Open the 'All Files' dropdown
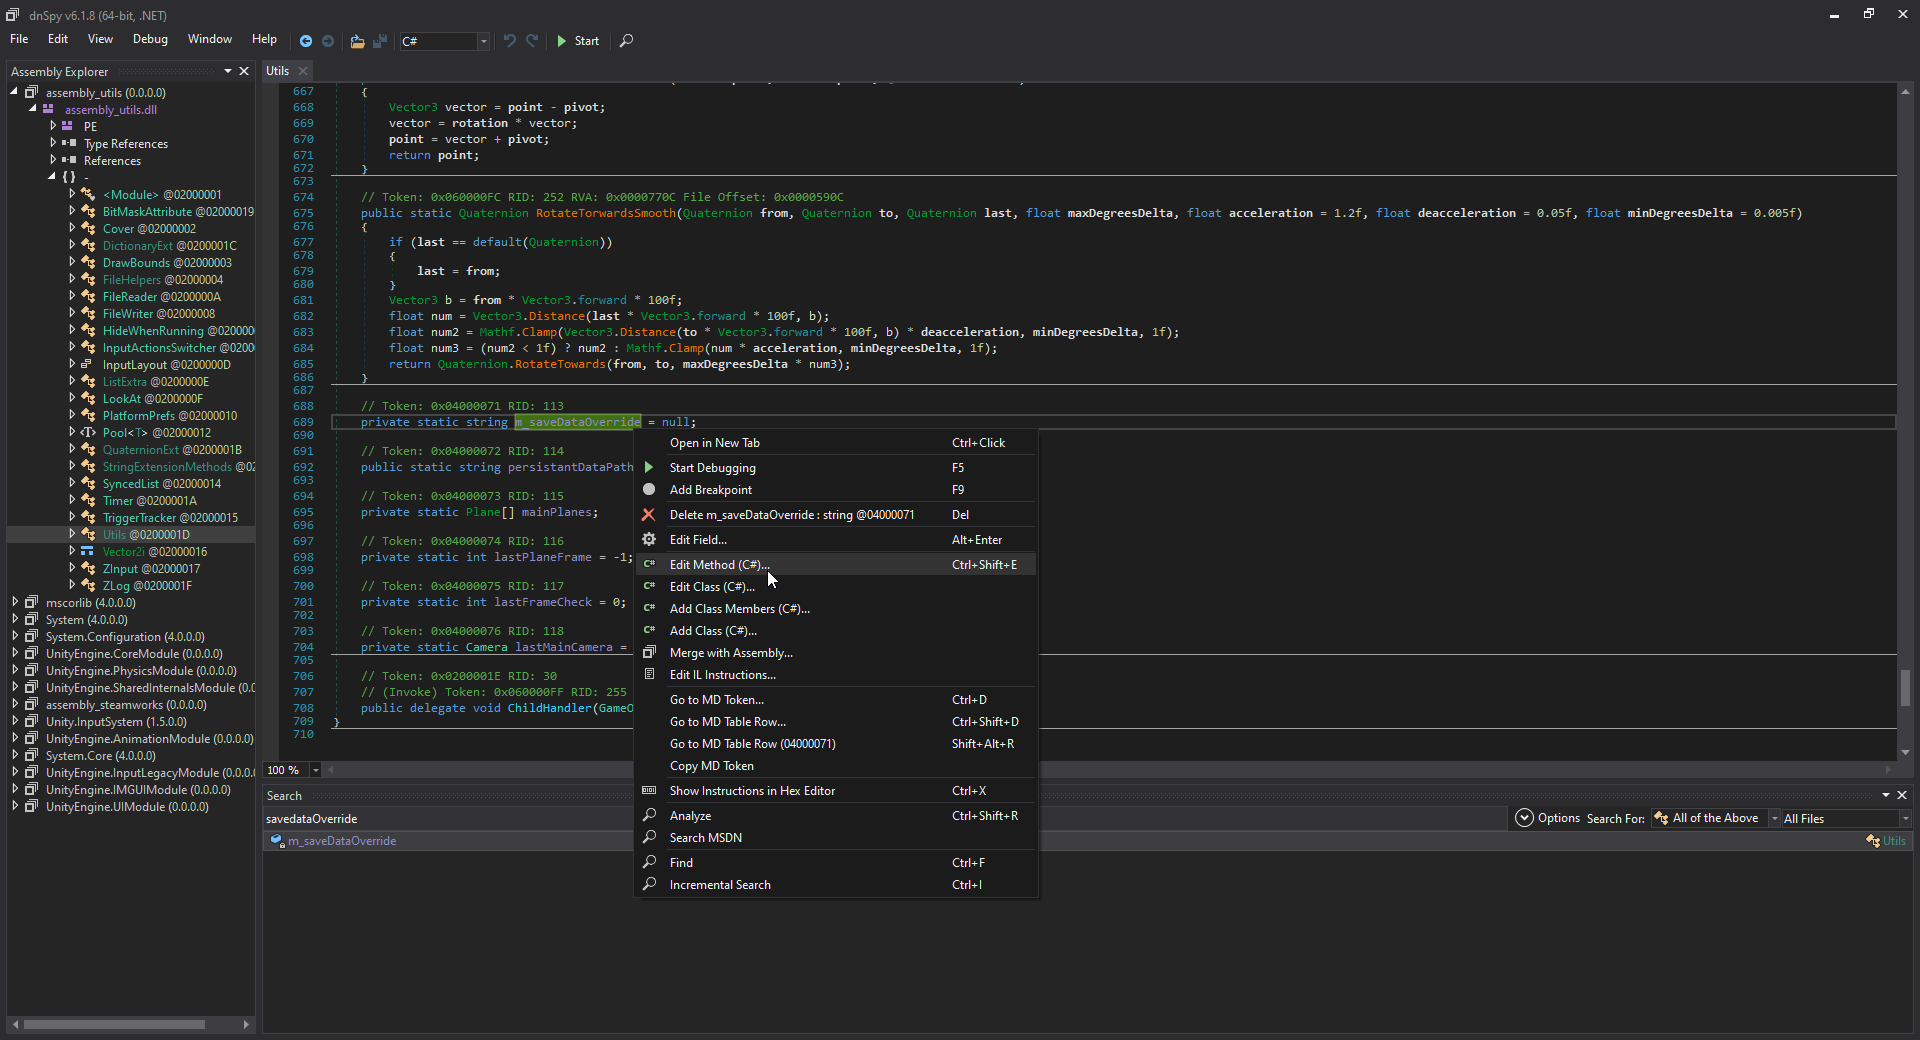 [x=1904, y=818]
